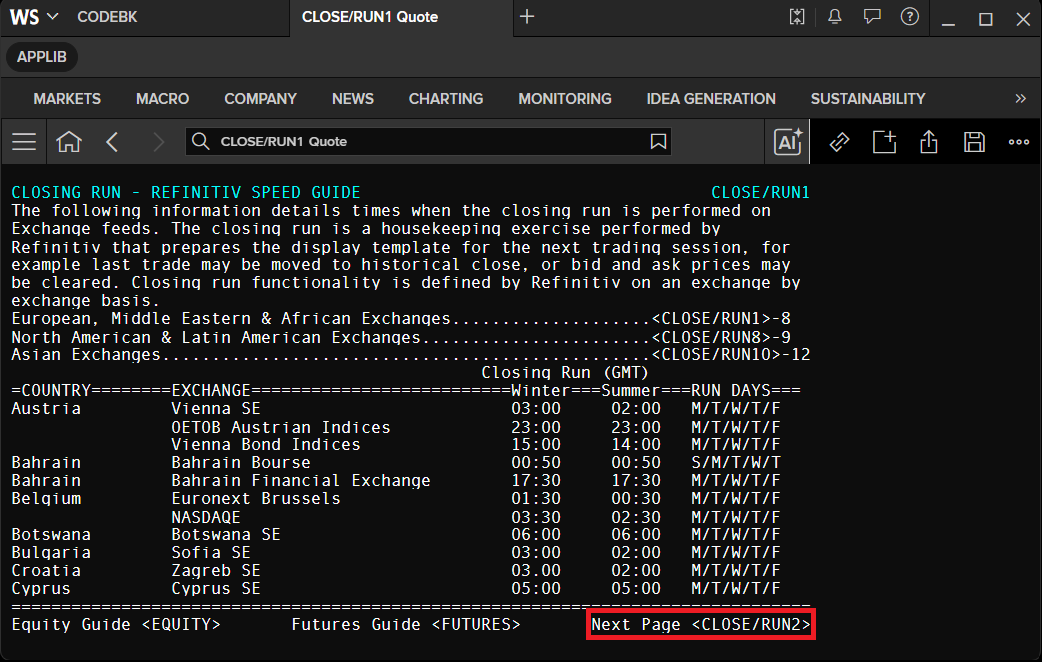Click the Closing Run (GMT) heading
Screen dimensions: 1042x662
click(x=564, y=373)
